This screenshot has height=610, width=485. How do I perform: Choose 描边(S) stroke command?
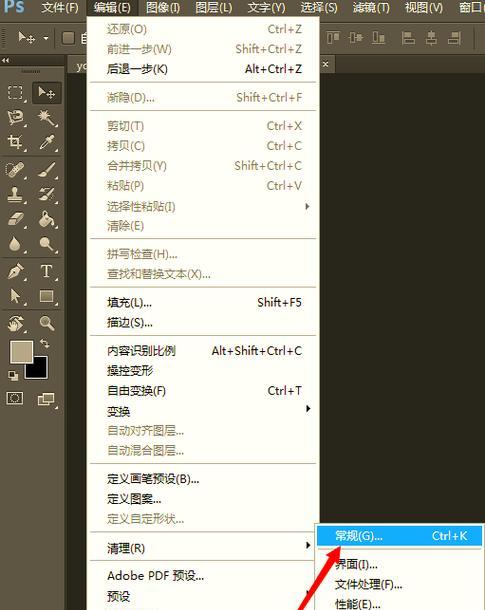tap(203, 323)
